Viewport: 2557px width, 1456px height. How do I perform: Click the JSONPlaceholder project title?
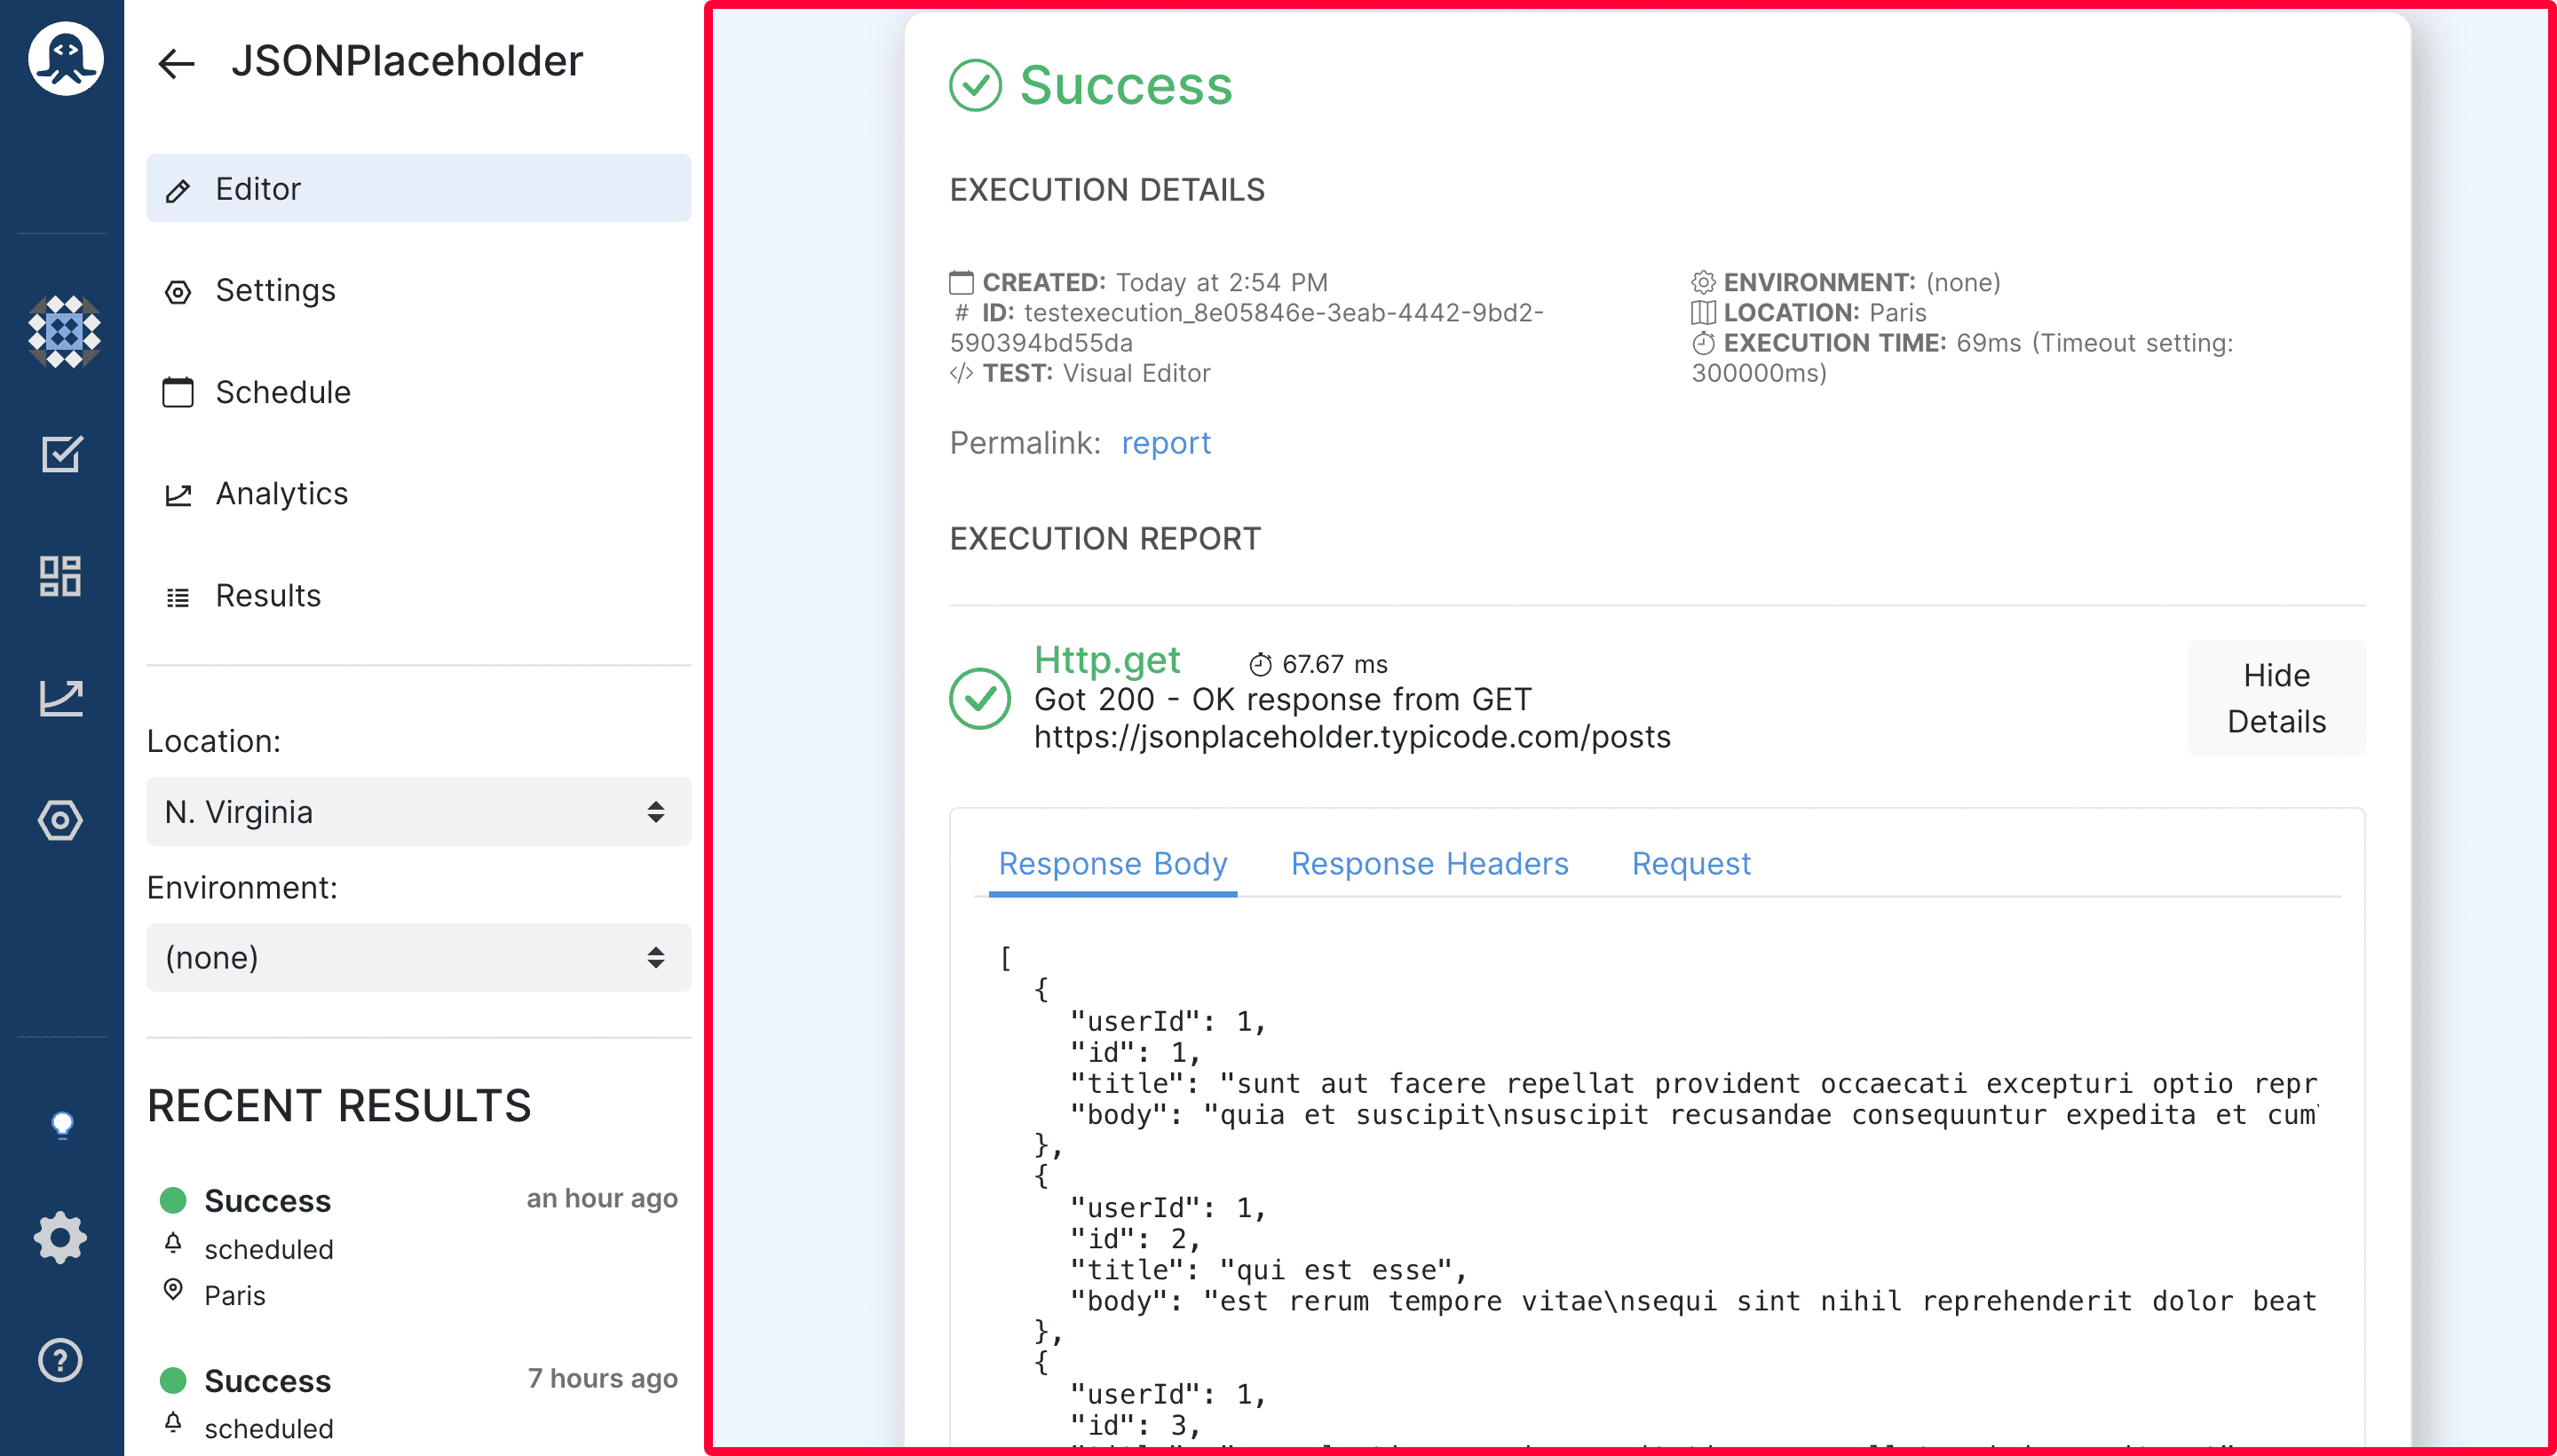pyautogui.click(x=407, y=61)
